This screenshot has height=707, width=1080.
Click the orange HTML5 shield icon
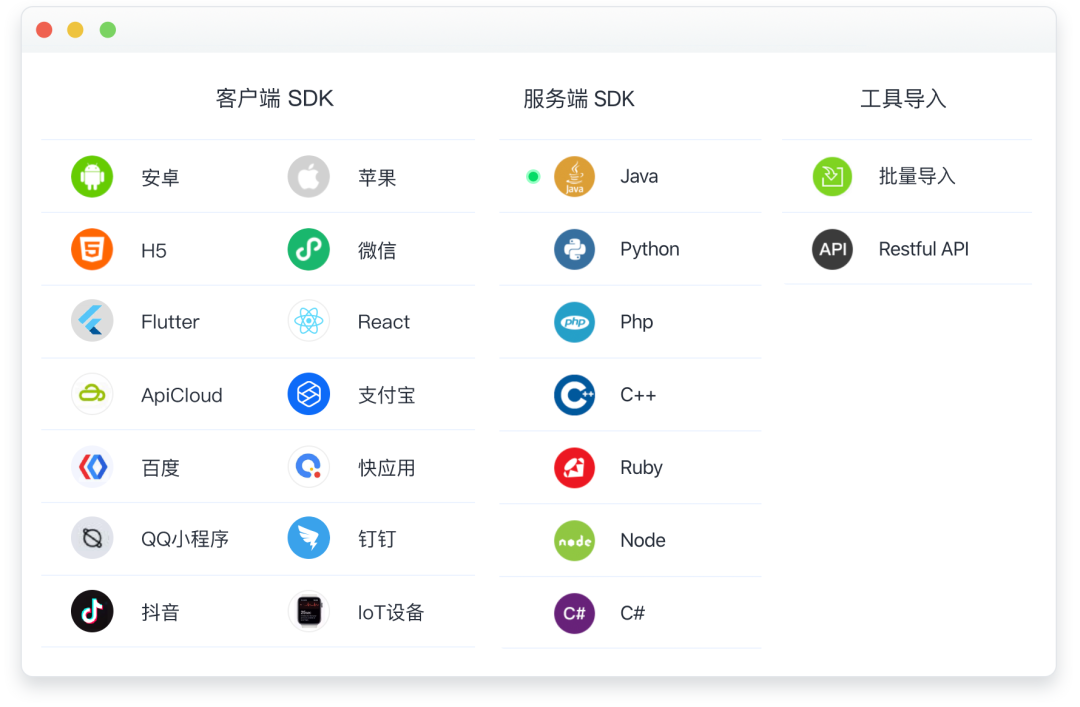tap(92, 250)
